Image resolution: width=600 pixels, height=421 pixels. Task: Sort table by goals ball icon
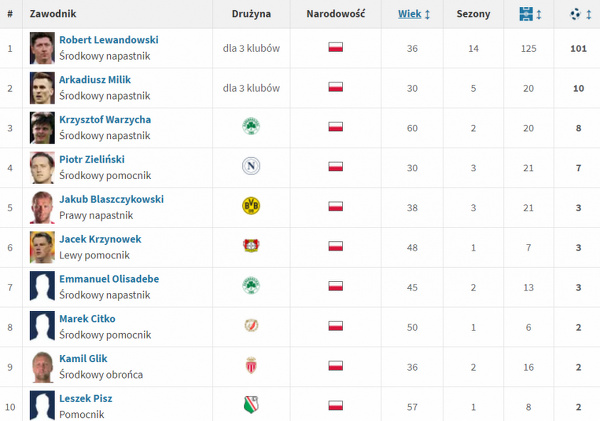click(573, 14)
